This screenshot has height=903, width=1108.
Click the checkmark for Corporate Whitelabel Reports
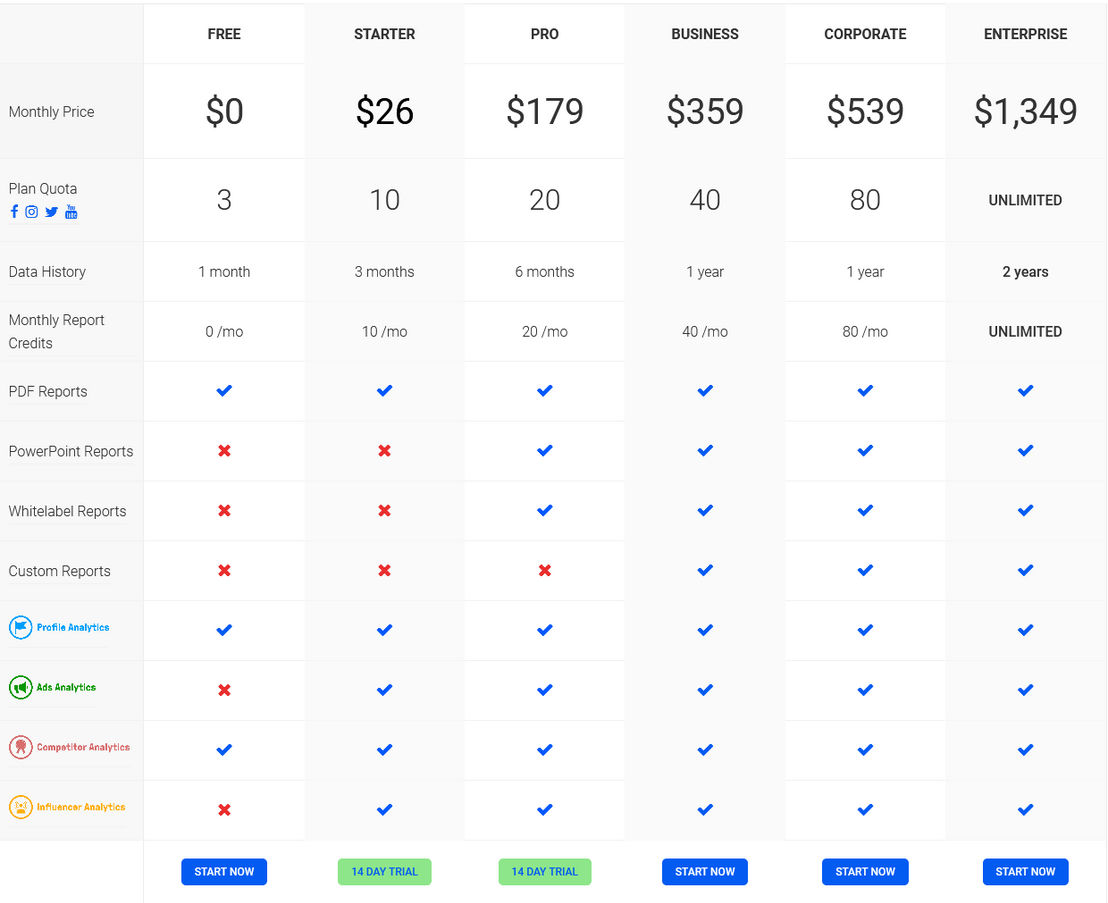pos(865,510)
